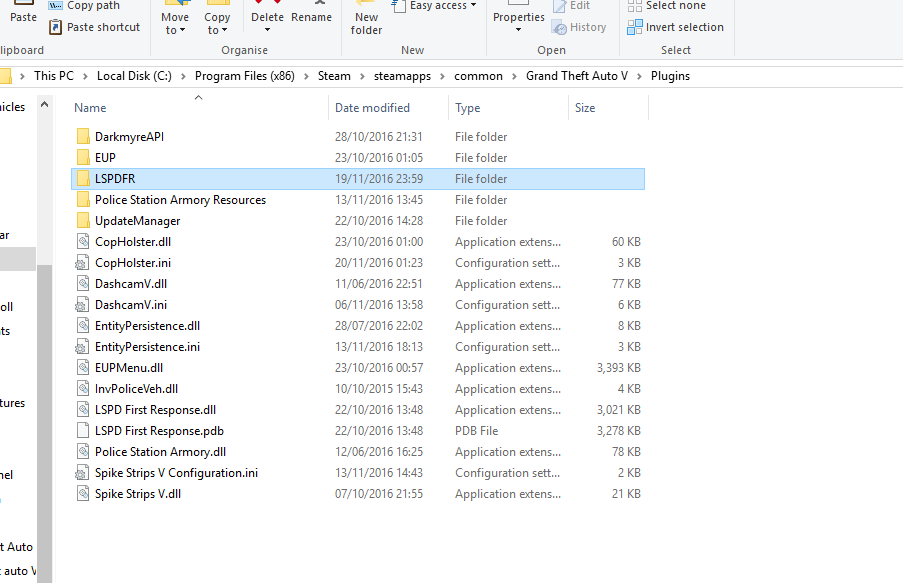Click the History icon in Open group
The height and width of the screenshot is (583, 903).
coord(559,27)
